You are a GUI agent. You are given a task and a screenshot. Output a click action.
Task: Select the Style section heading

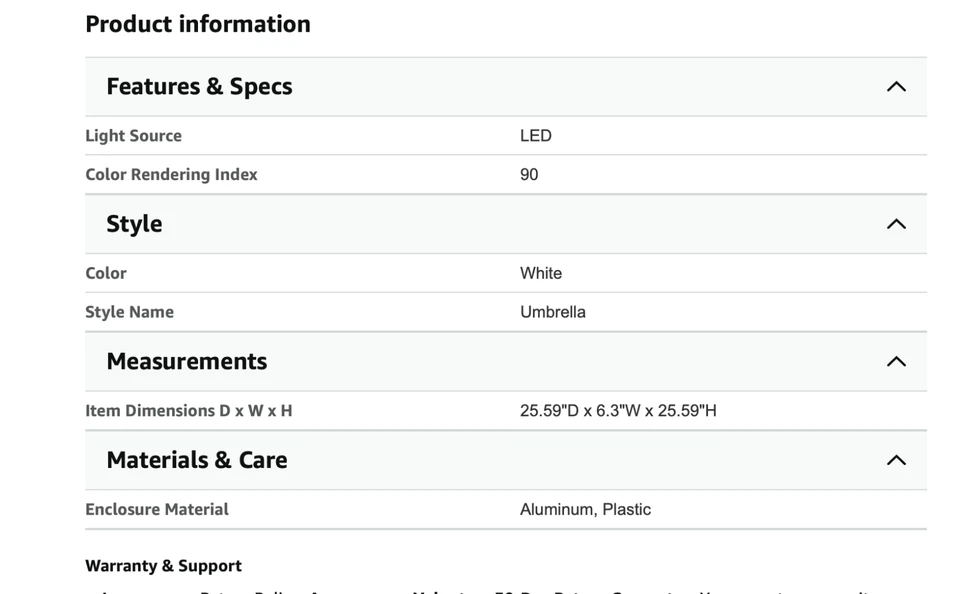click(134, 224)
